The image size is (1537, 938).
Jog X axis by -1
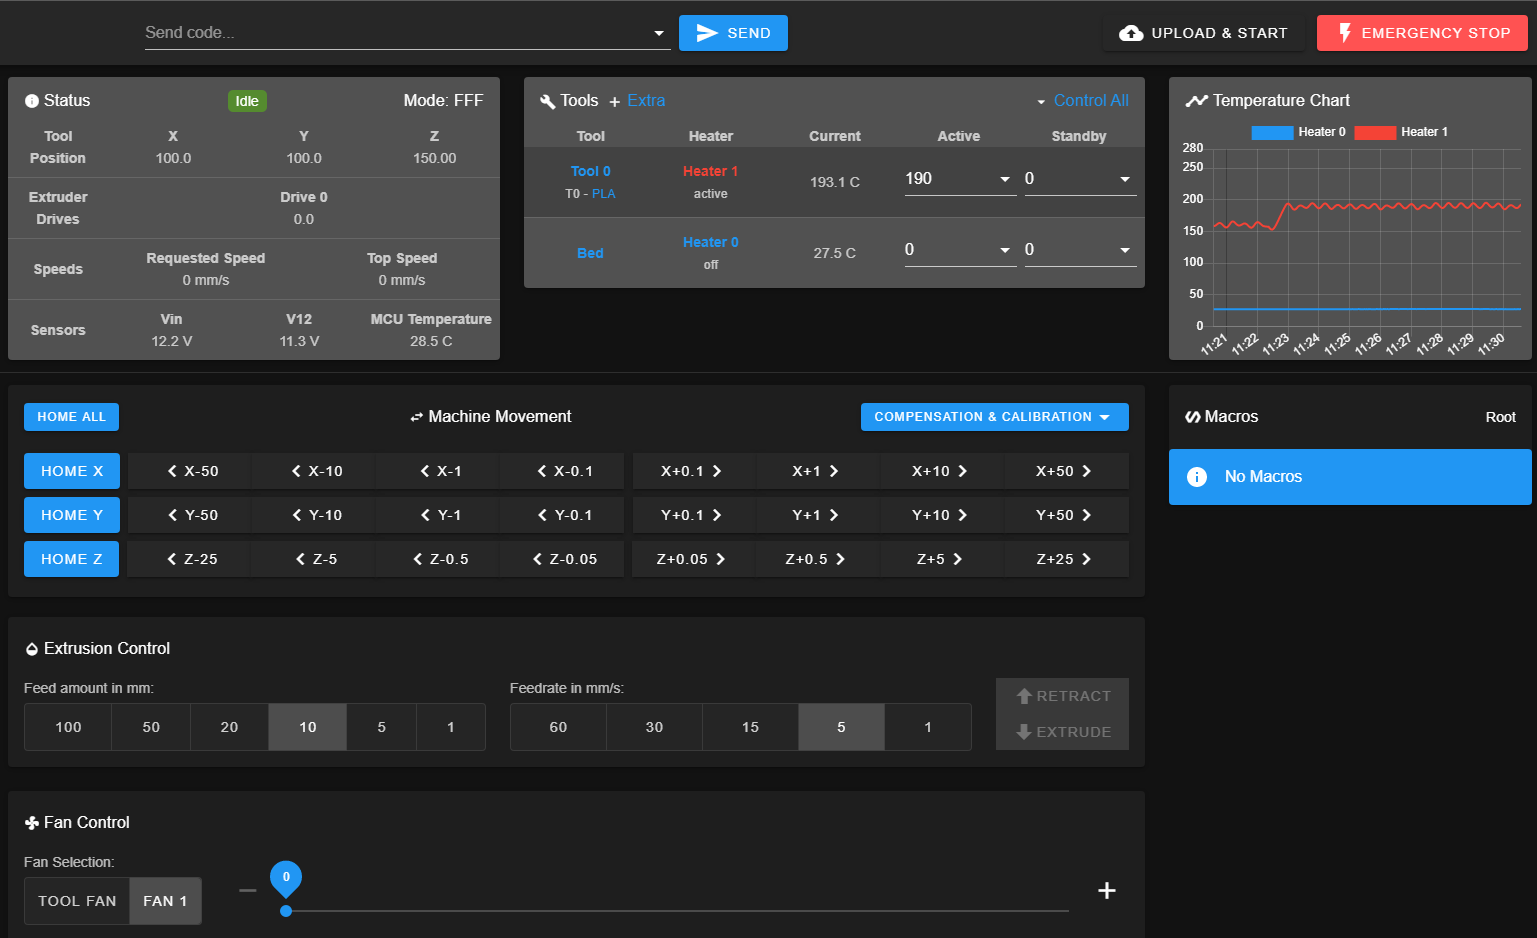point(439,471)
